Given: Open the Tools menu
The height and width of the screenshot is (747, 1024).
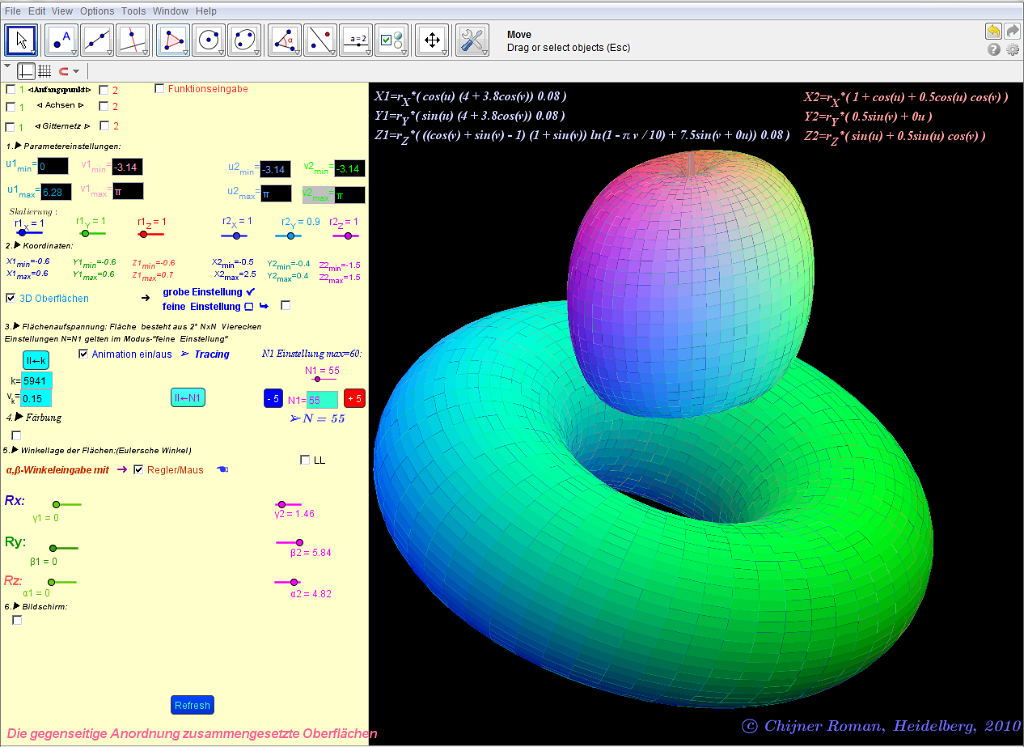Looking at the screenshot, I should click(133, 11).
